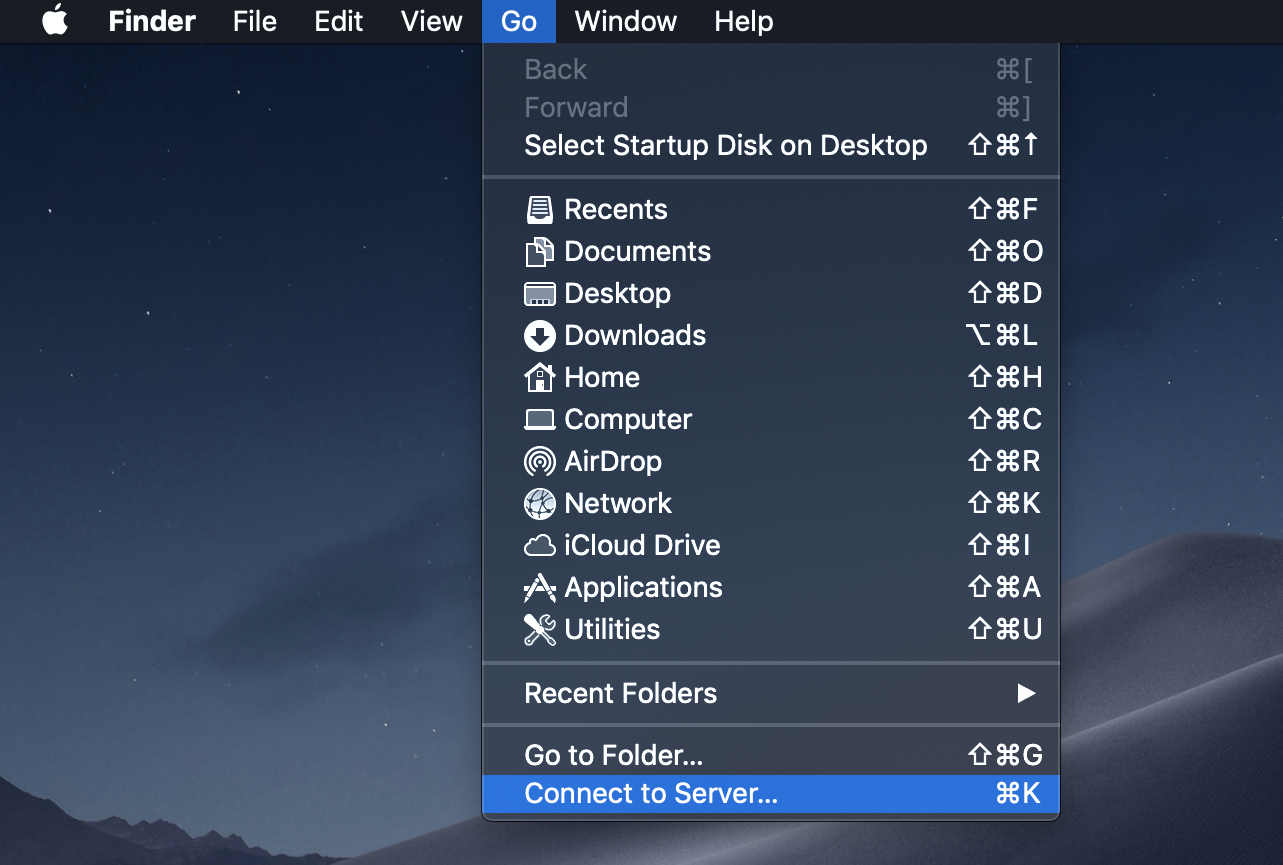Click the iCloud Drive label
The image size is (1283, 865).
642,545
